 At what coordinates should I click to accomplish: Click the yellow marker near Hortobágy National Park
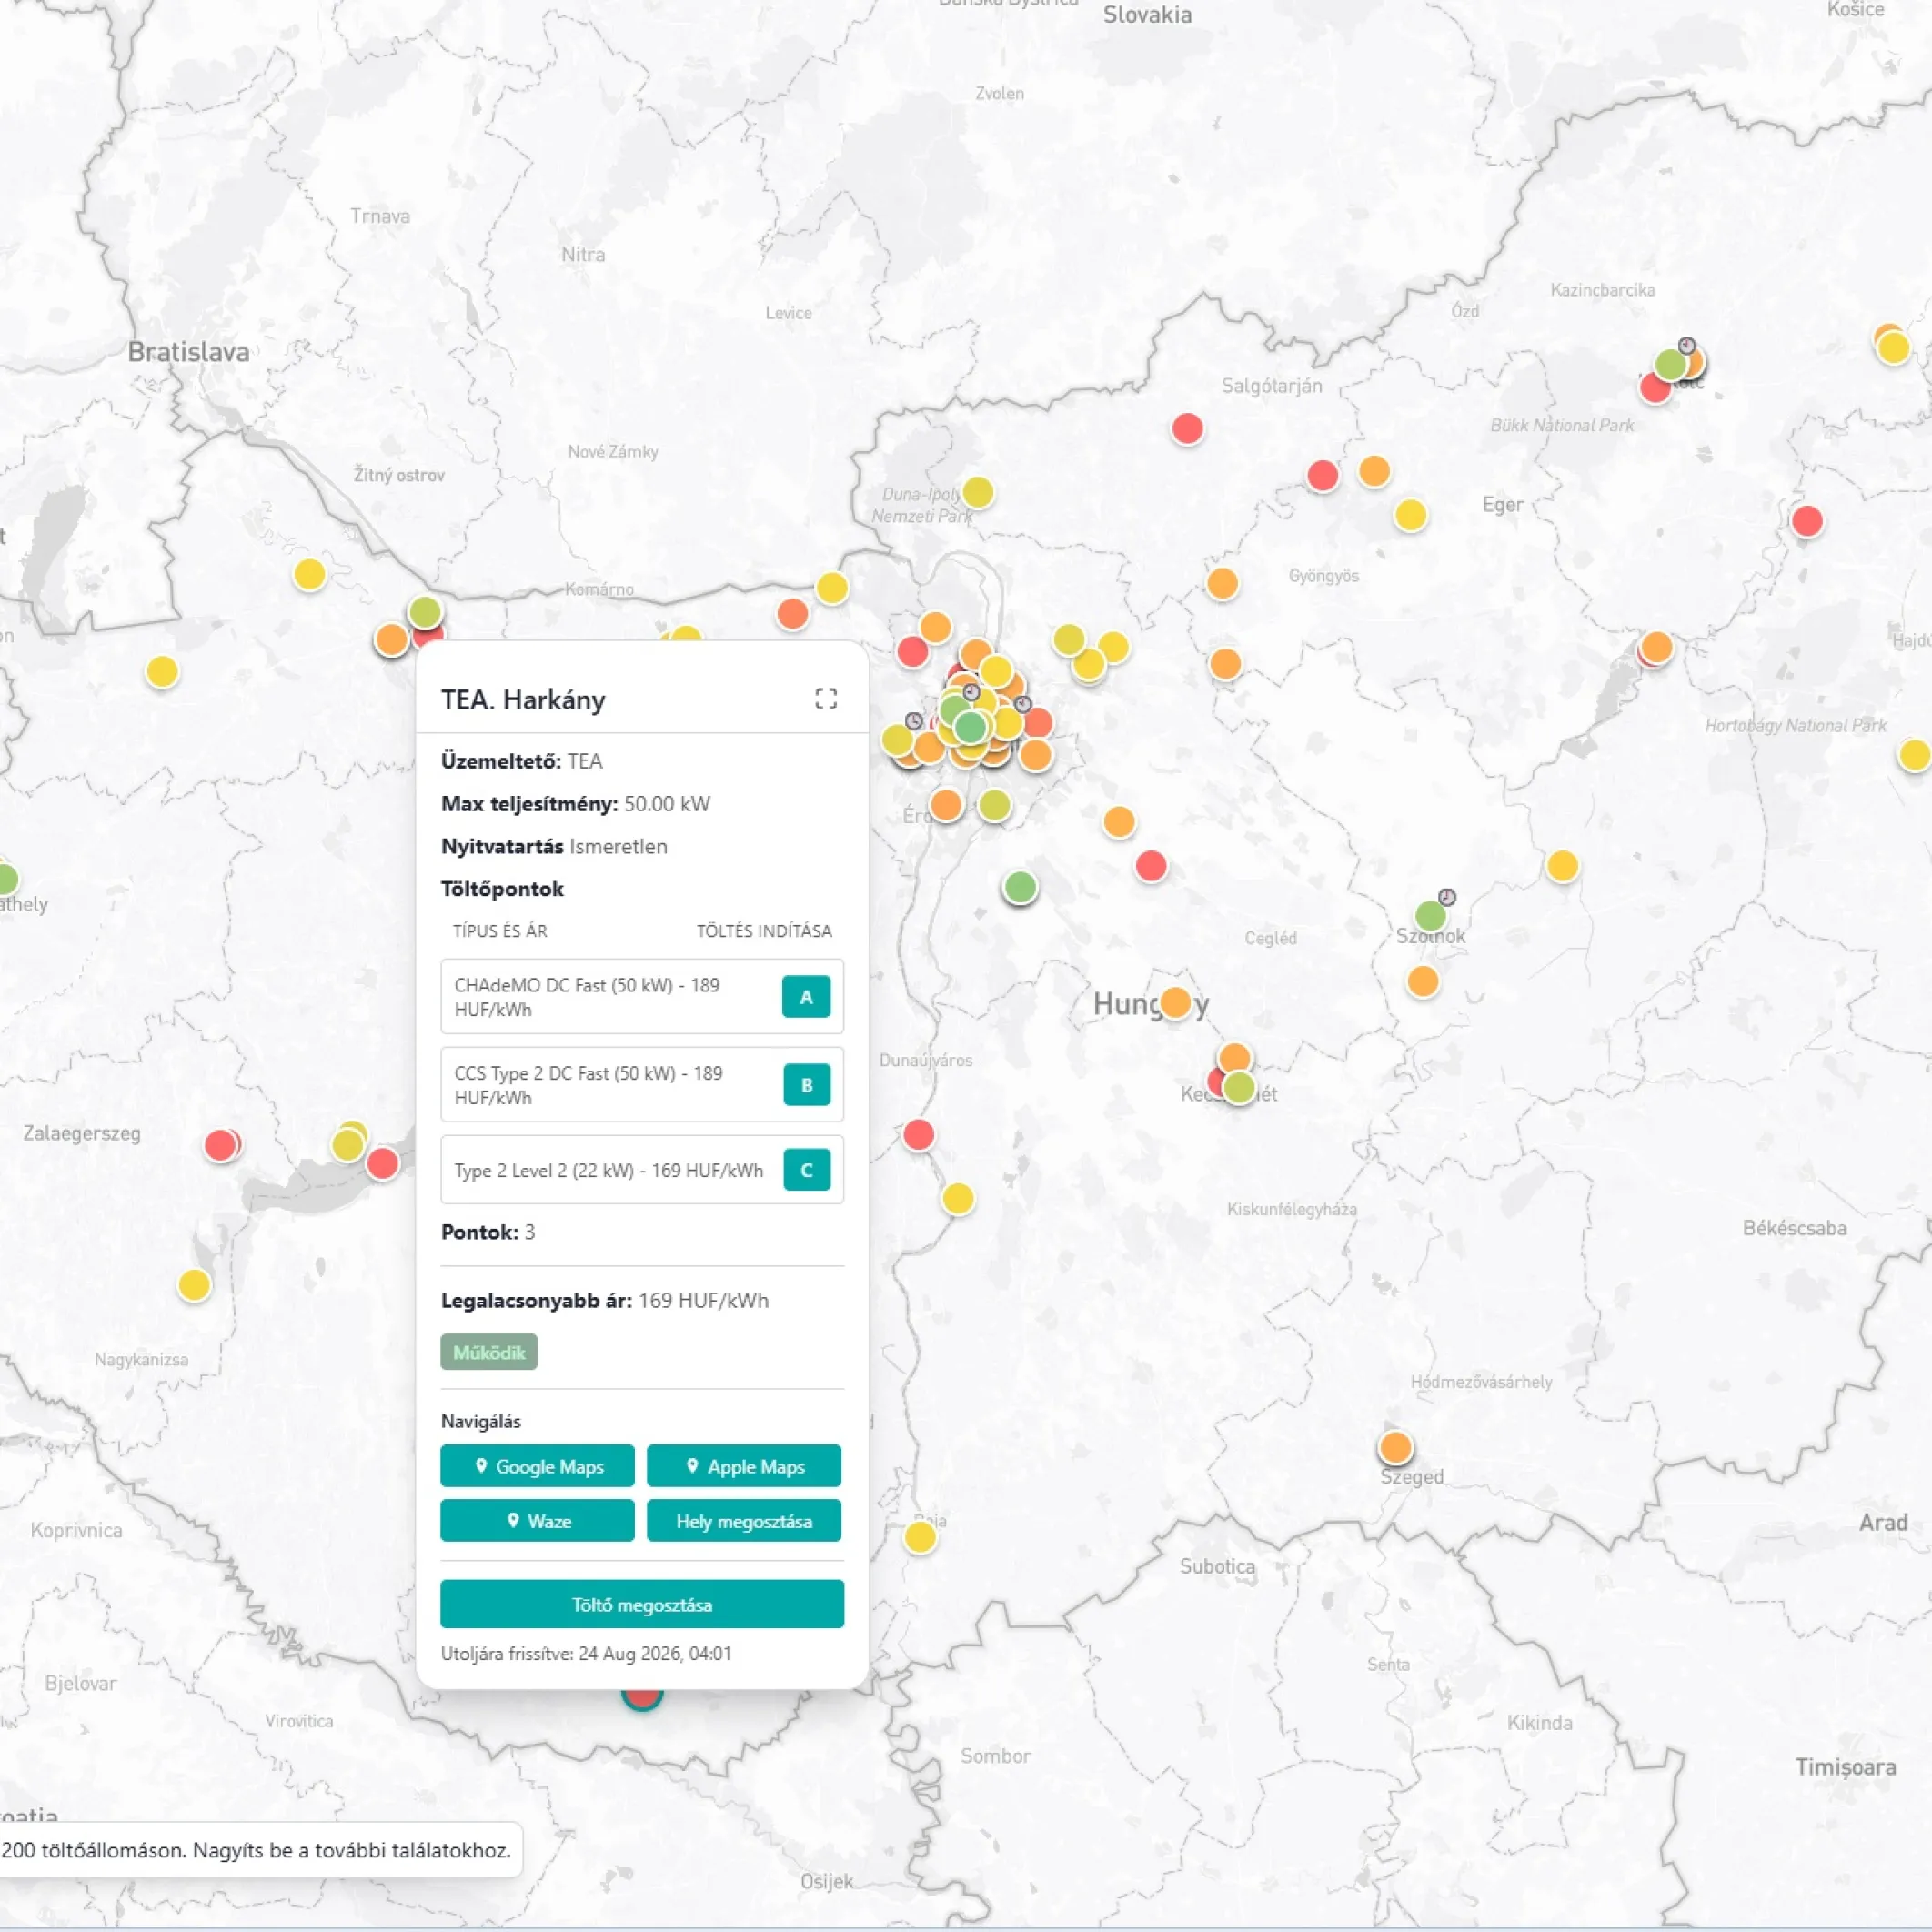[x=1914, y=755]
